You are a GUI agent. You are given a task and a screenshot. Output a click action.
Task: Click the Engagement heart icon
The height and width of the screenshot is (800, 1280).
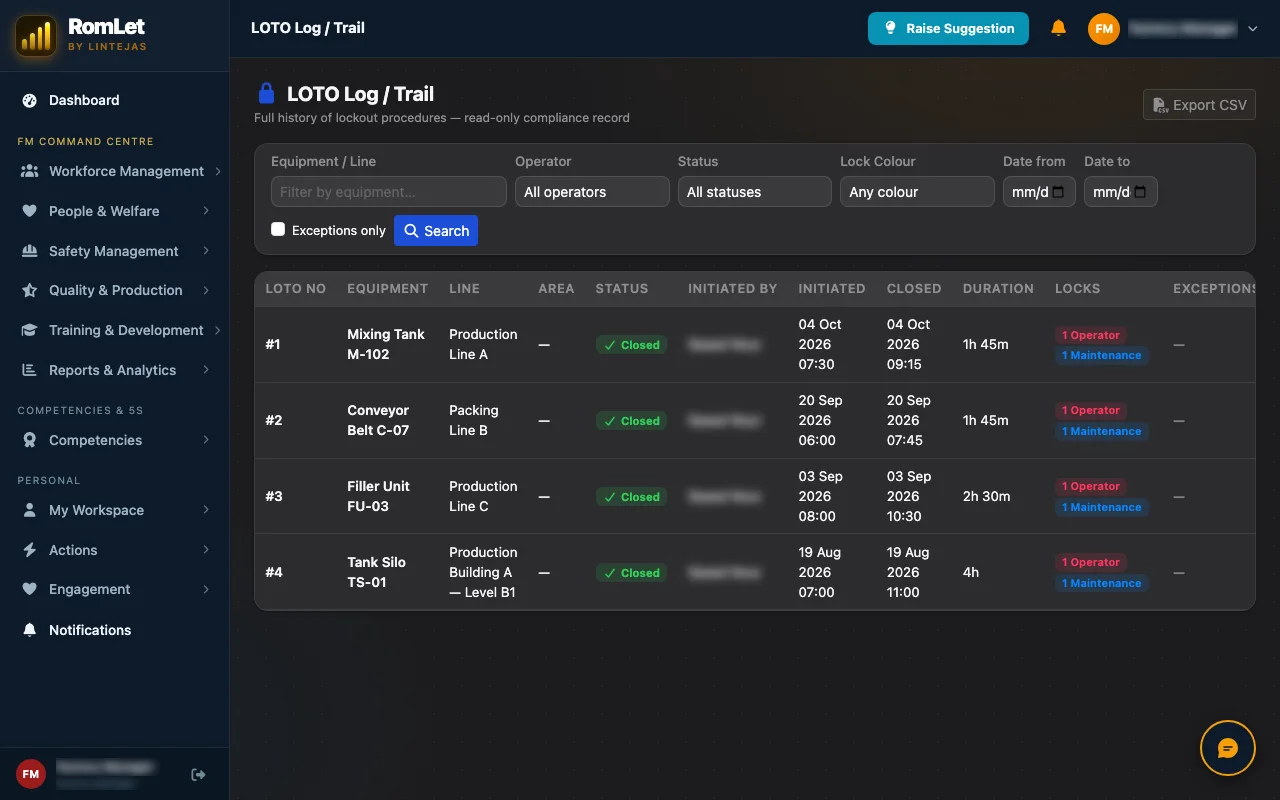tap(29, 589)
